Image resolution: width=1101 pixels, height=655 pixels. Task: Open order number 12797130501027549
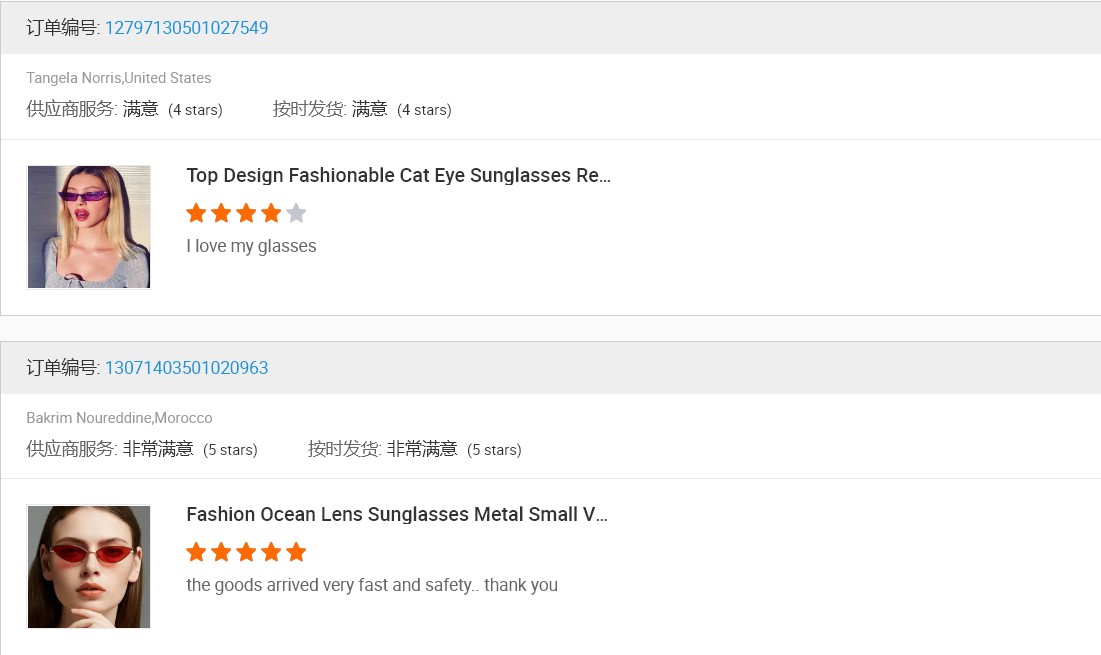tap(186, 28)
